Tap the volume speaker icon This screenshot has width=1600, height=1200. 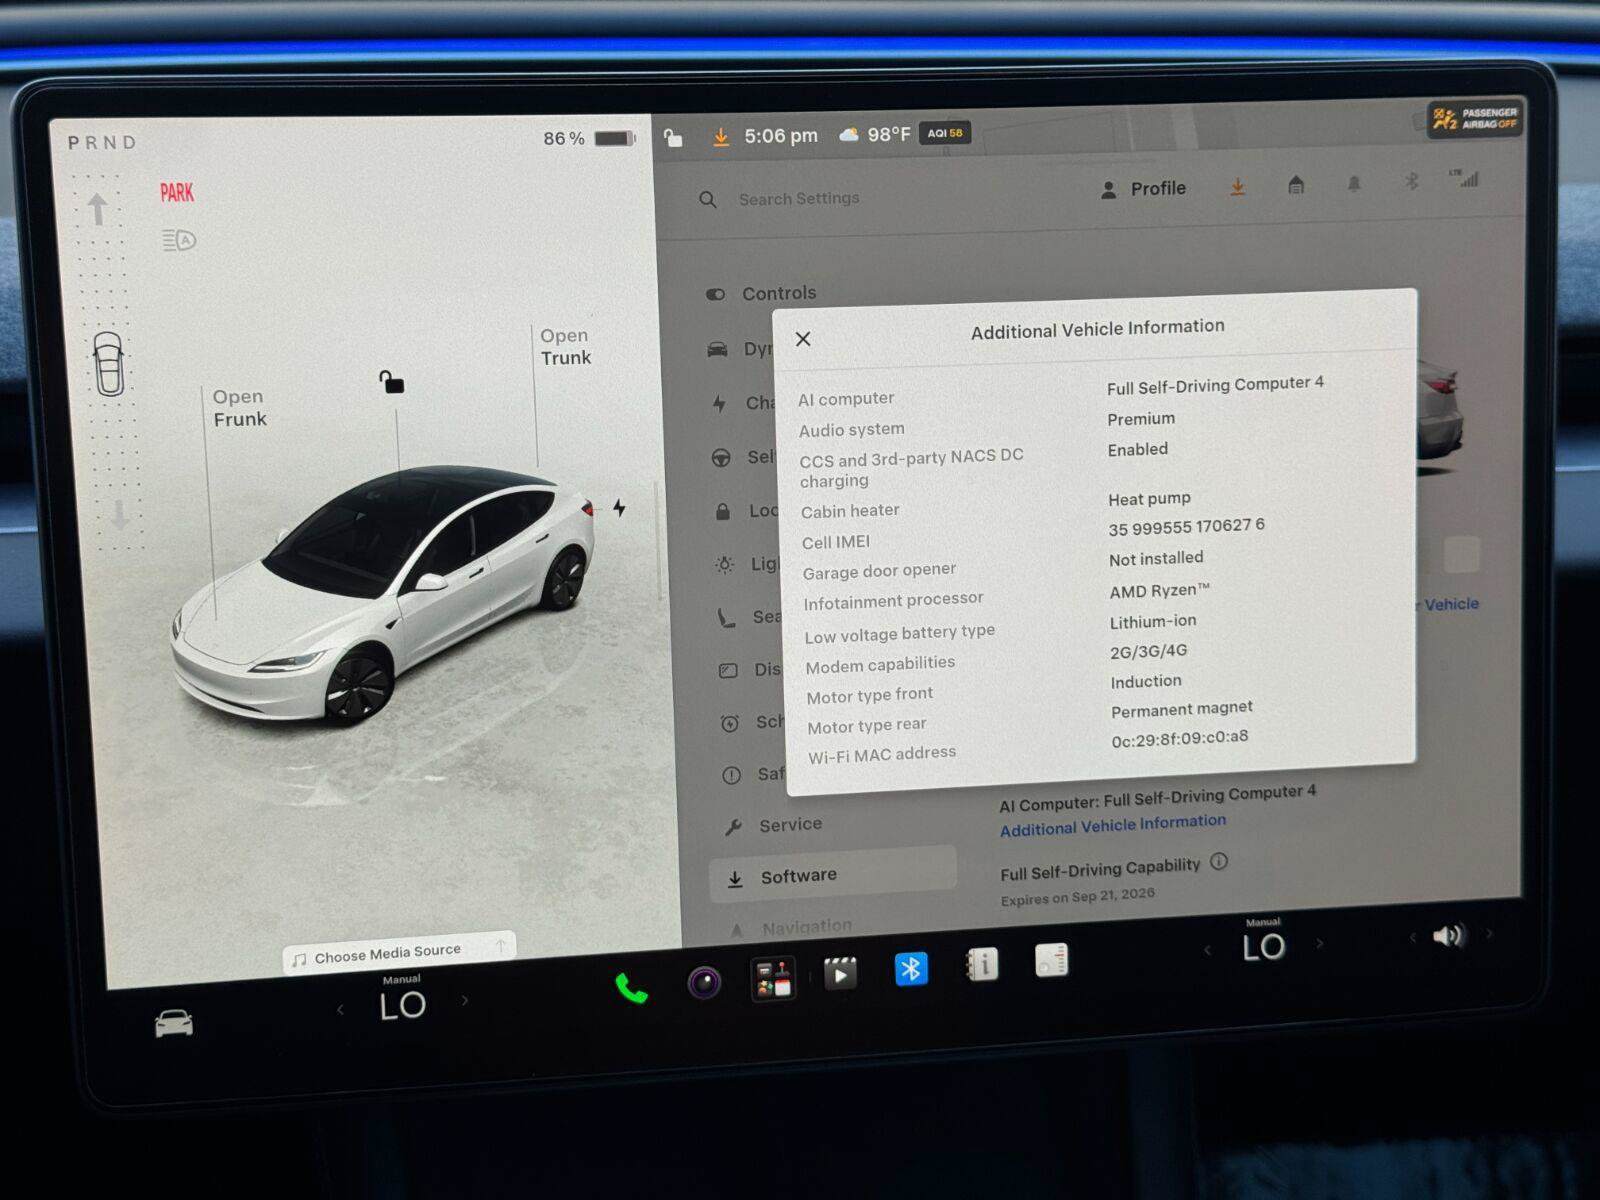(x=1447, y=935)
